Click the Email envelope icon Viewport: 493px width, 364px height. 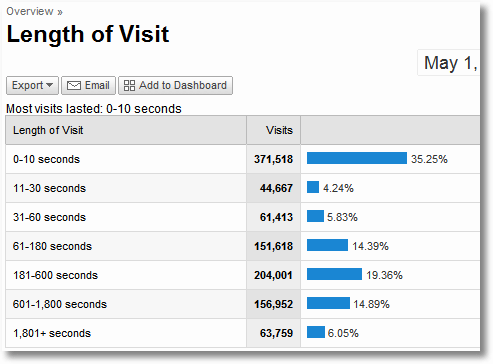pyautogui.click(x=74, y=86)
